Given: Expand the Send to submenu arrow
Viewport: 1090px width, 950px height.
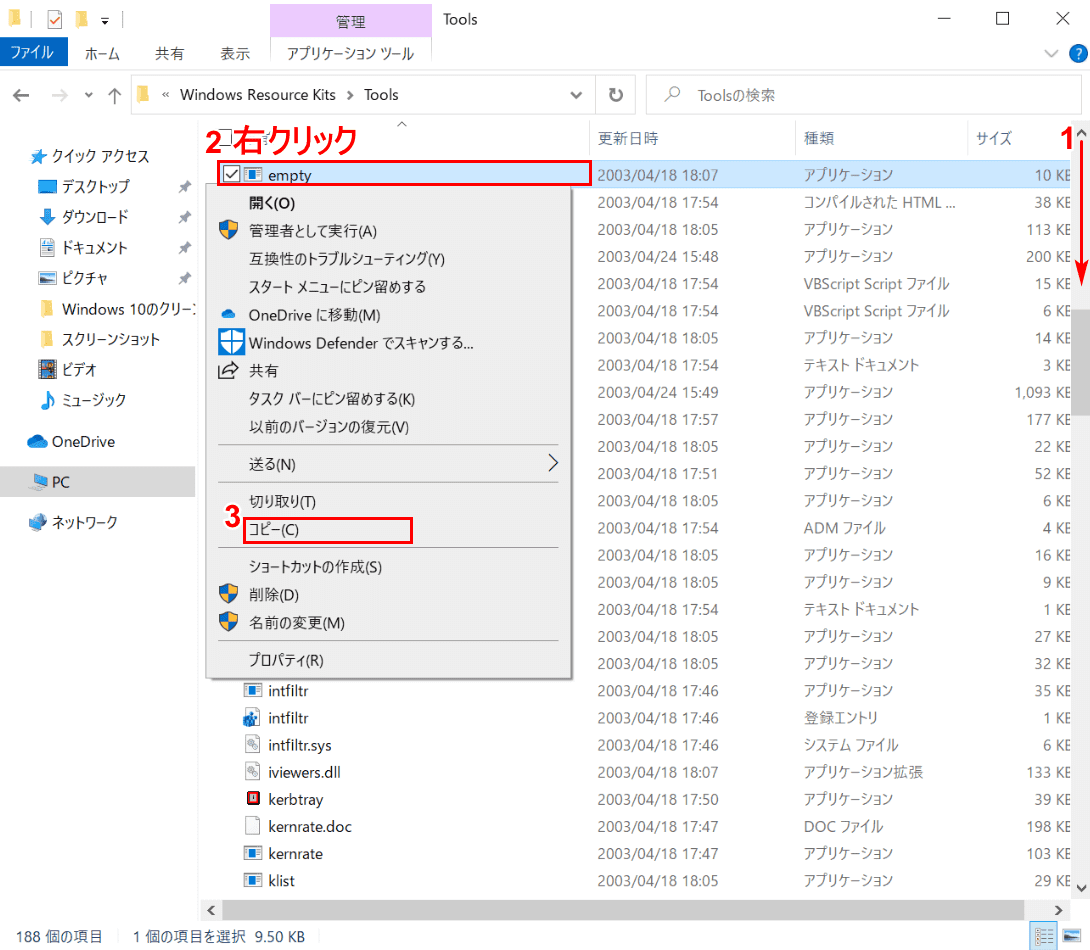Looking at the screenshot, I should tap(553, 463).
